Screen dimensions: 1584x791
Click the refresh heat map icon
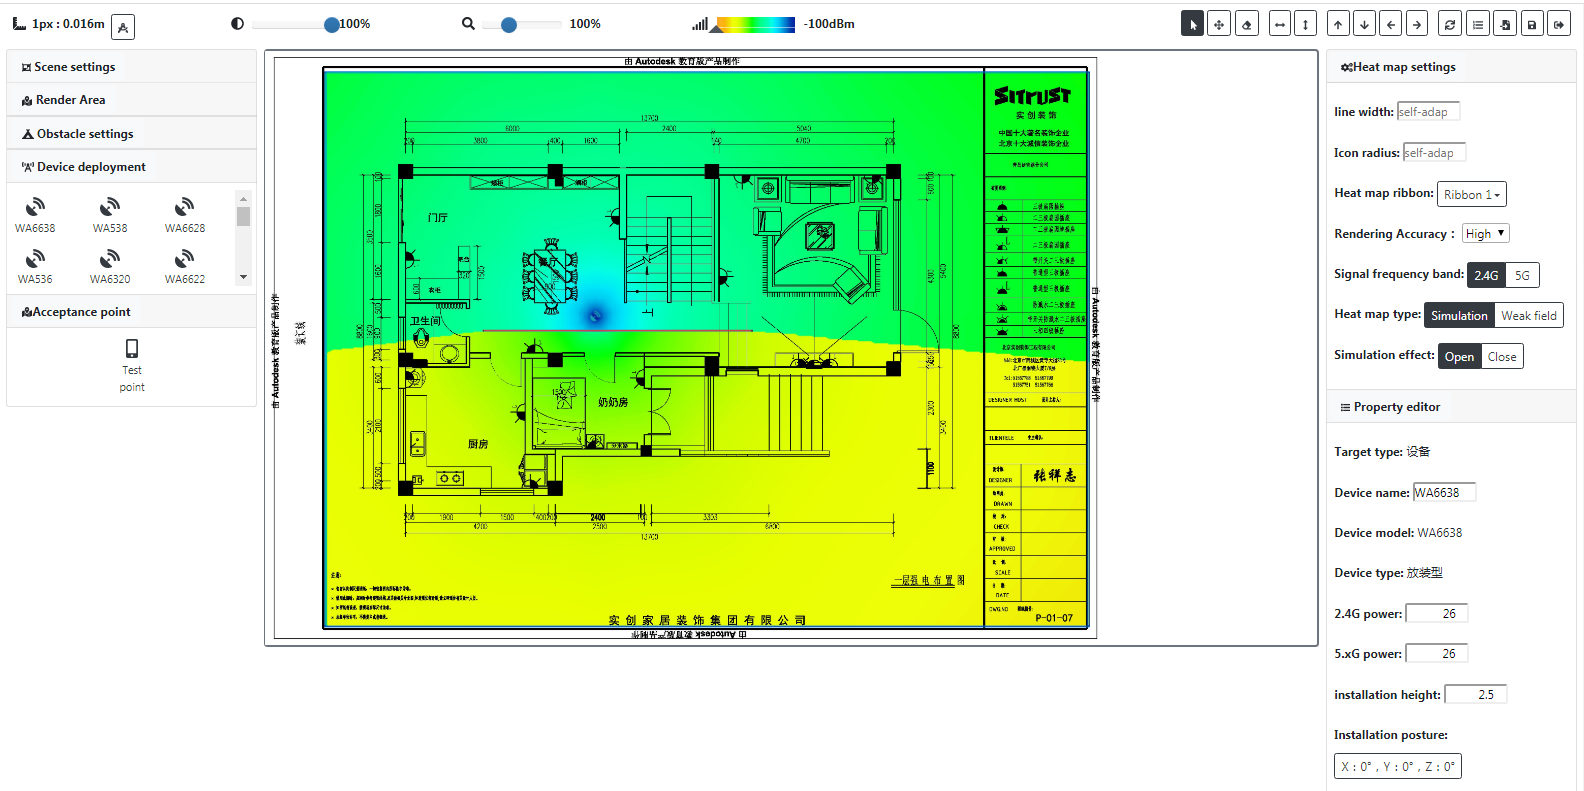point(1450,24)
